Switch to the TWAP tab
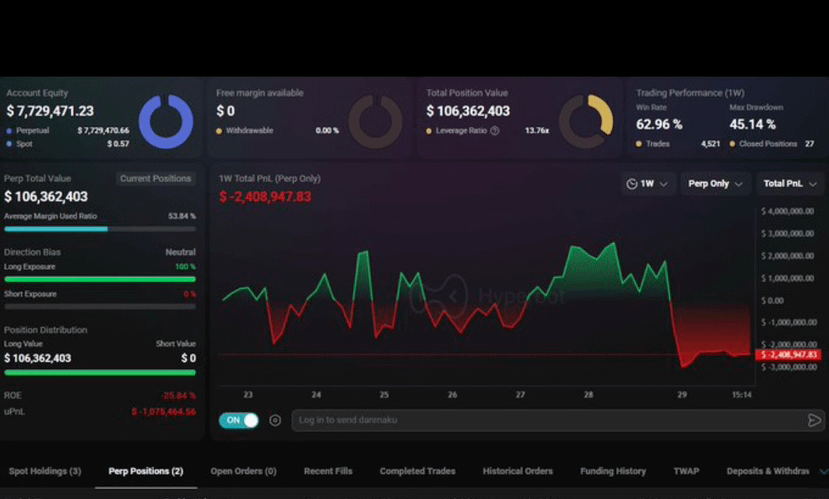Screen dimensions: 829x499 click(x=686, y=471)
